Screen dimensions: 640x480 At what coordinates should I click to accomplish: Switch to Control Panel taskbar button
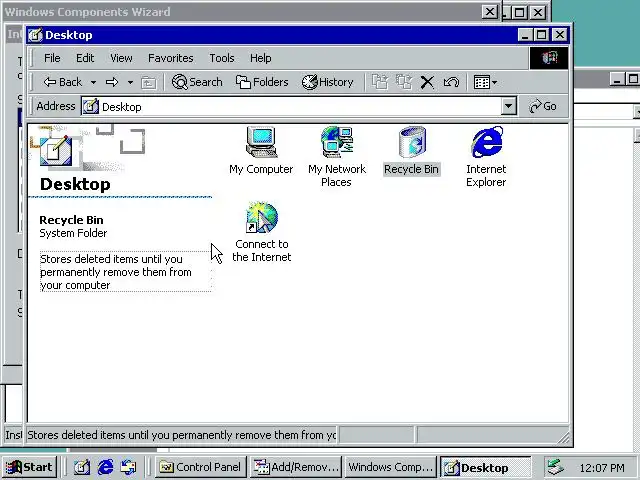coord(201,467)
